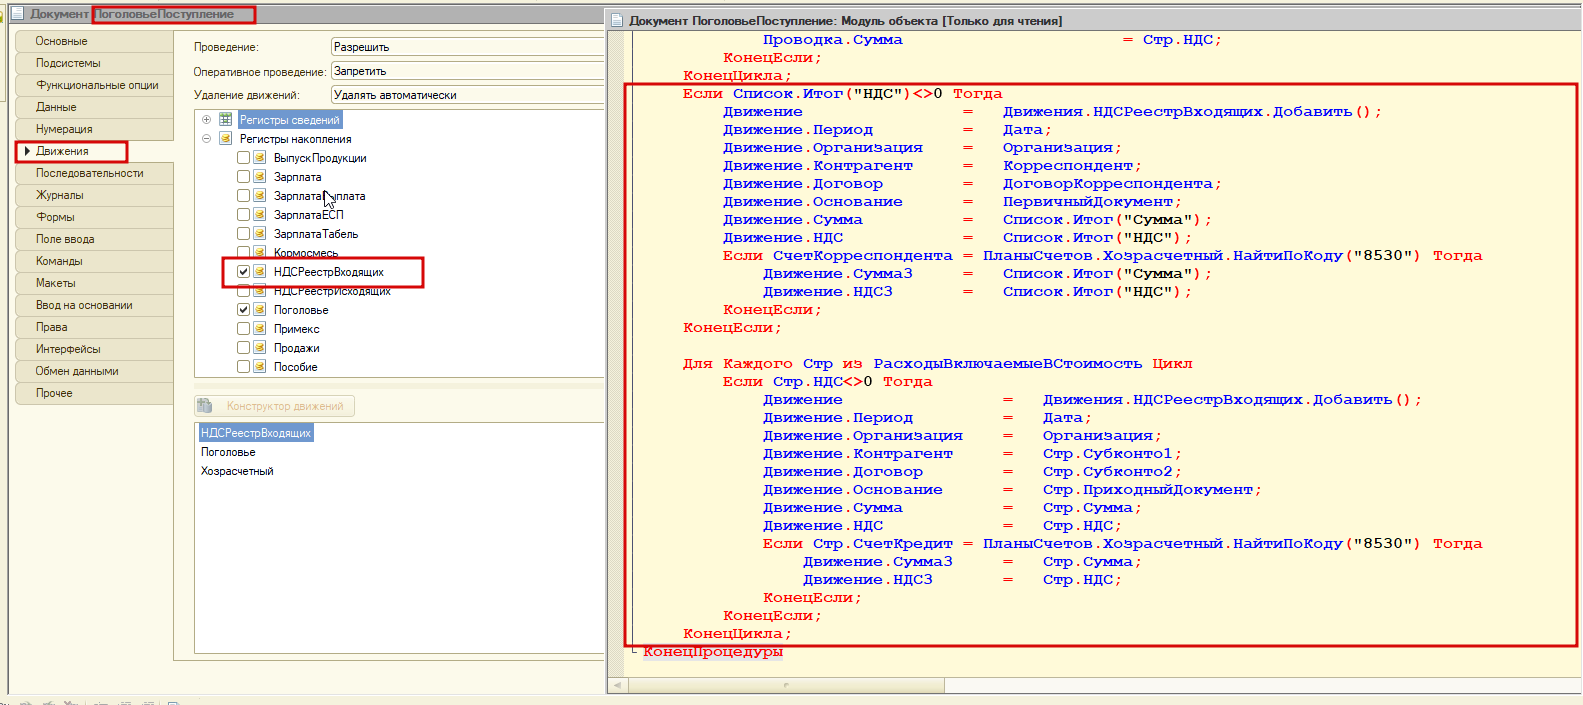
Task: Open the Формы tab
Action: pos(56,217)
